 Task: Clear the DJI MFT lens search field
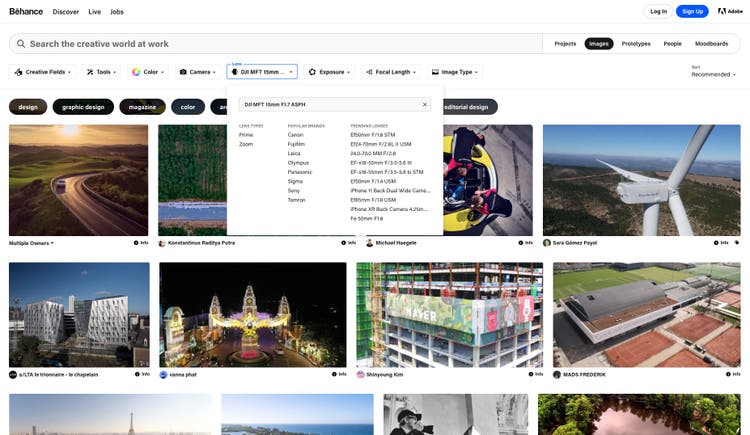(424, 104)
